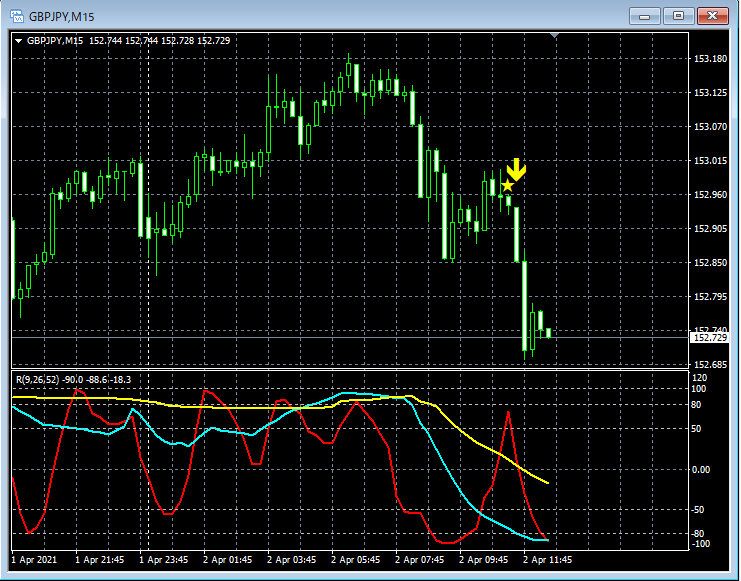Click indicator scale value -50
741x581 pixels.
click(x=698, y=510)
